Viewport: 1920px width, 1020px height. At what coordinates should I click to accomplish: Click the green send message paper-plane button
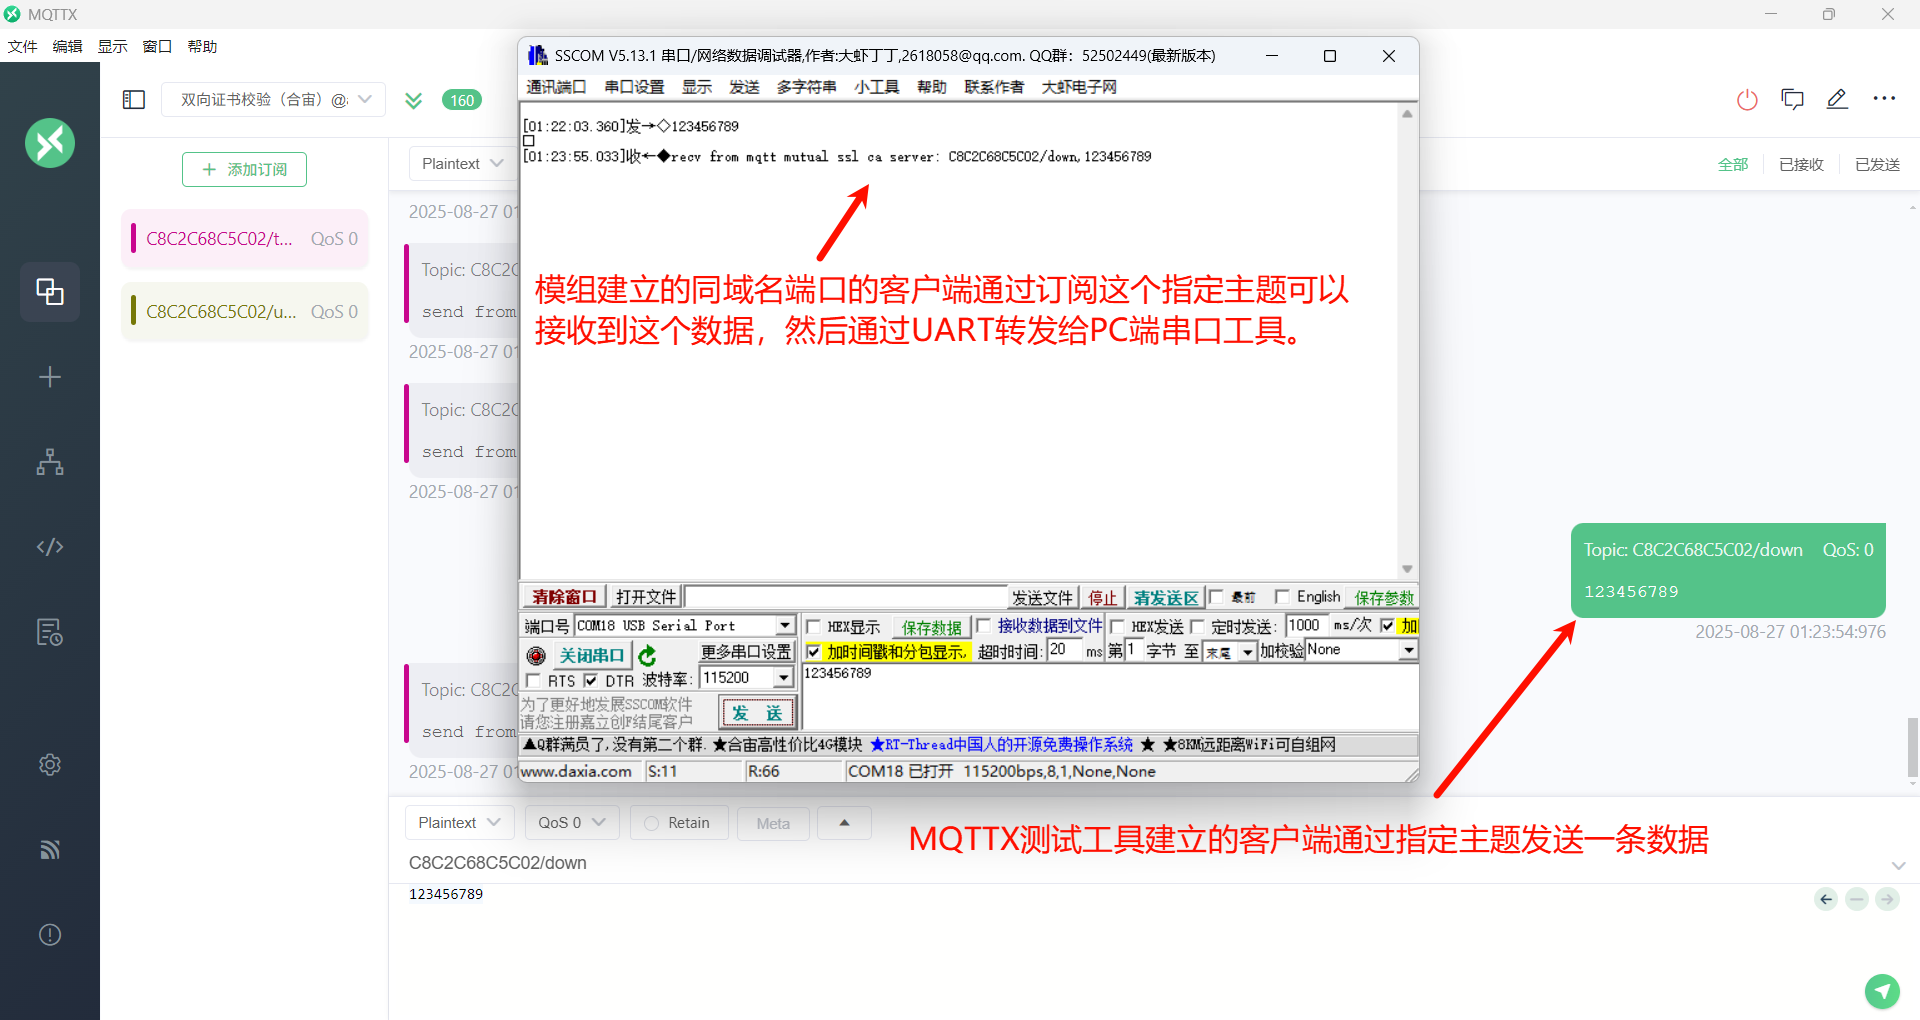[1882, 991]
